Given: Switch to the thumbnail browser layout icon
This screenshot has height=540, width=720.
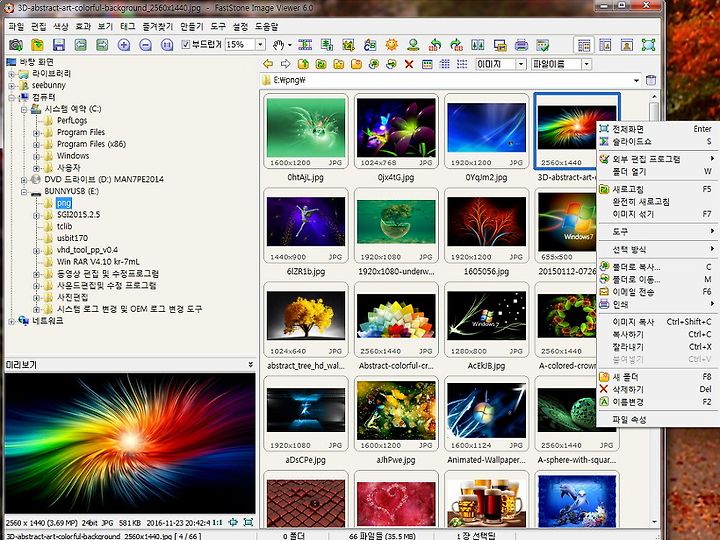Looking at the screenshot, I should click(584, 45).
